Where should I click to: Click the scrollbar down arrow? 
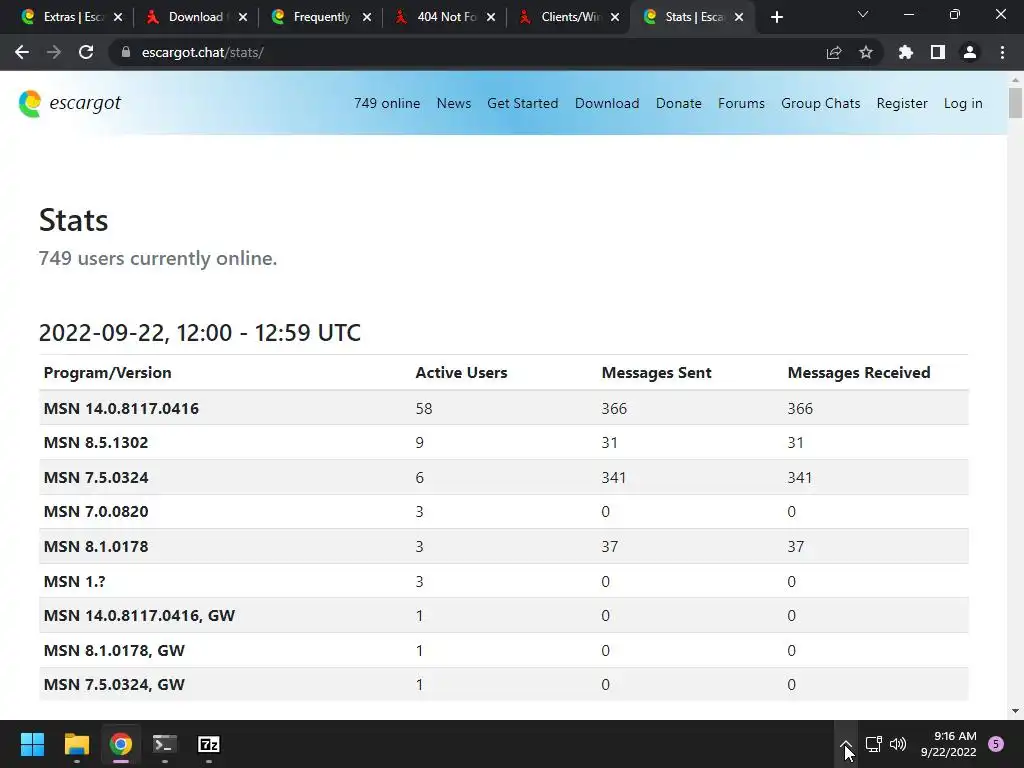[1015, 711]
